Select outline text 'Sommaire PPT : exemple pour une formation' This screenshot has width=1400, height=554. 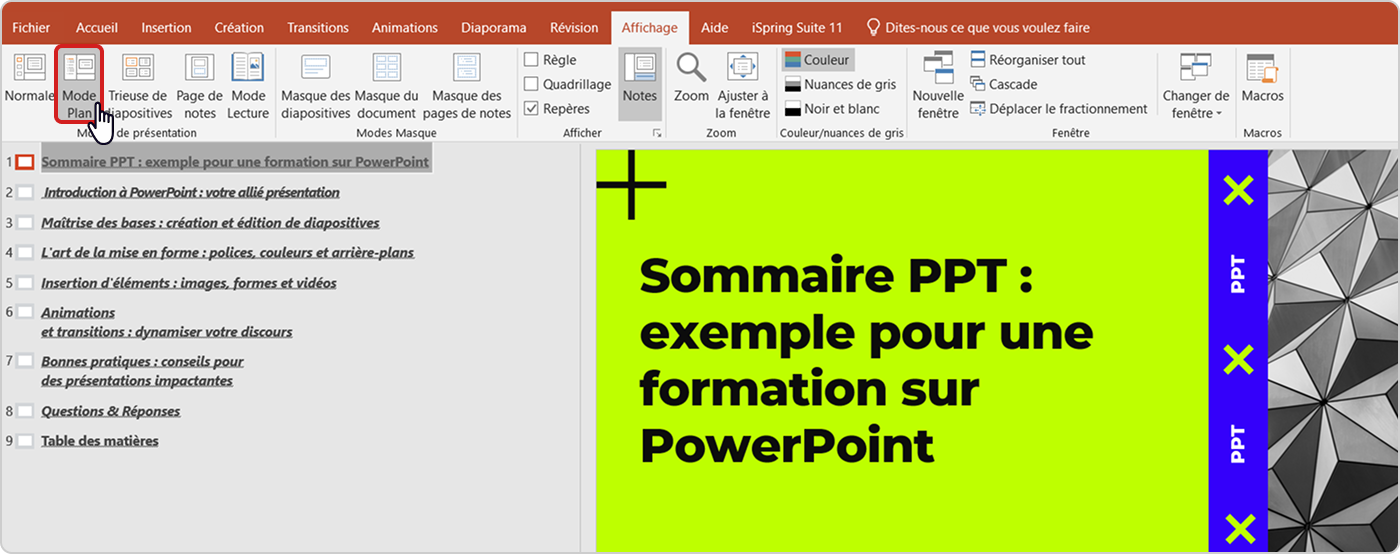(x=185, y=161)
